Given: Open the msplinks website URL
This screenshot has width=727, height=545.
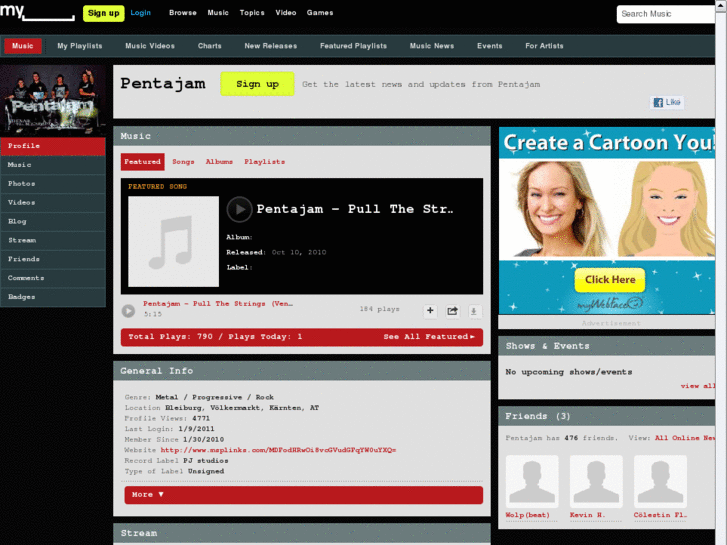Looking at the screenshot, I should coord(278,450).
